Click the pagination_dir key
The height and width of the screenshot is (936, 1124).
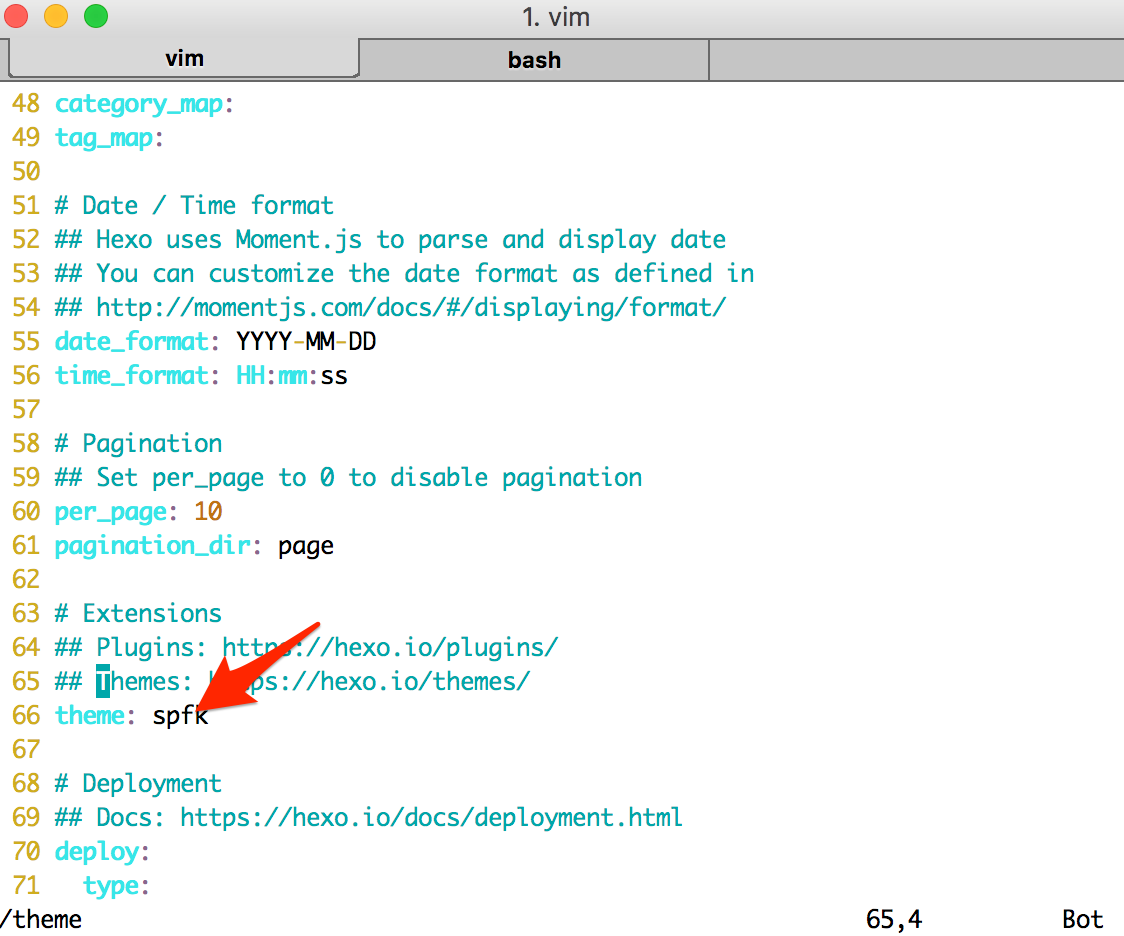click(x=153, y=546)
